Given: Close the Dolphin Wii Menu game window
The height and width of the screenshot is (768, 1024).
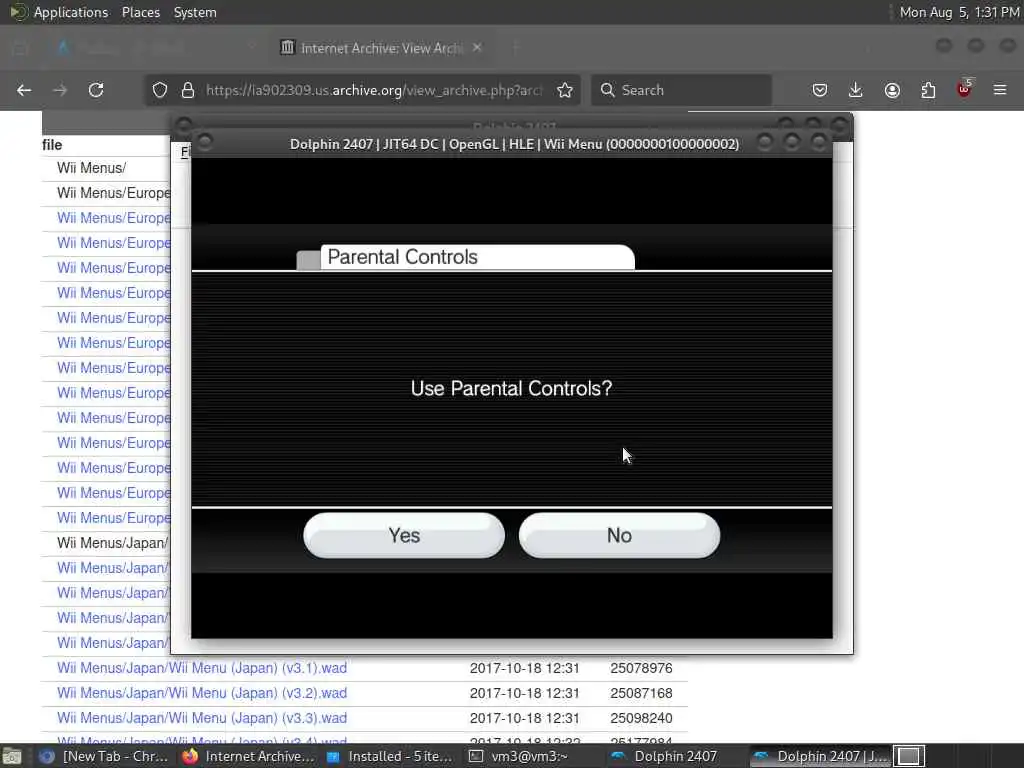Looking at the screenshot, I should tap(818, 142).
